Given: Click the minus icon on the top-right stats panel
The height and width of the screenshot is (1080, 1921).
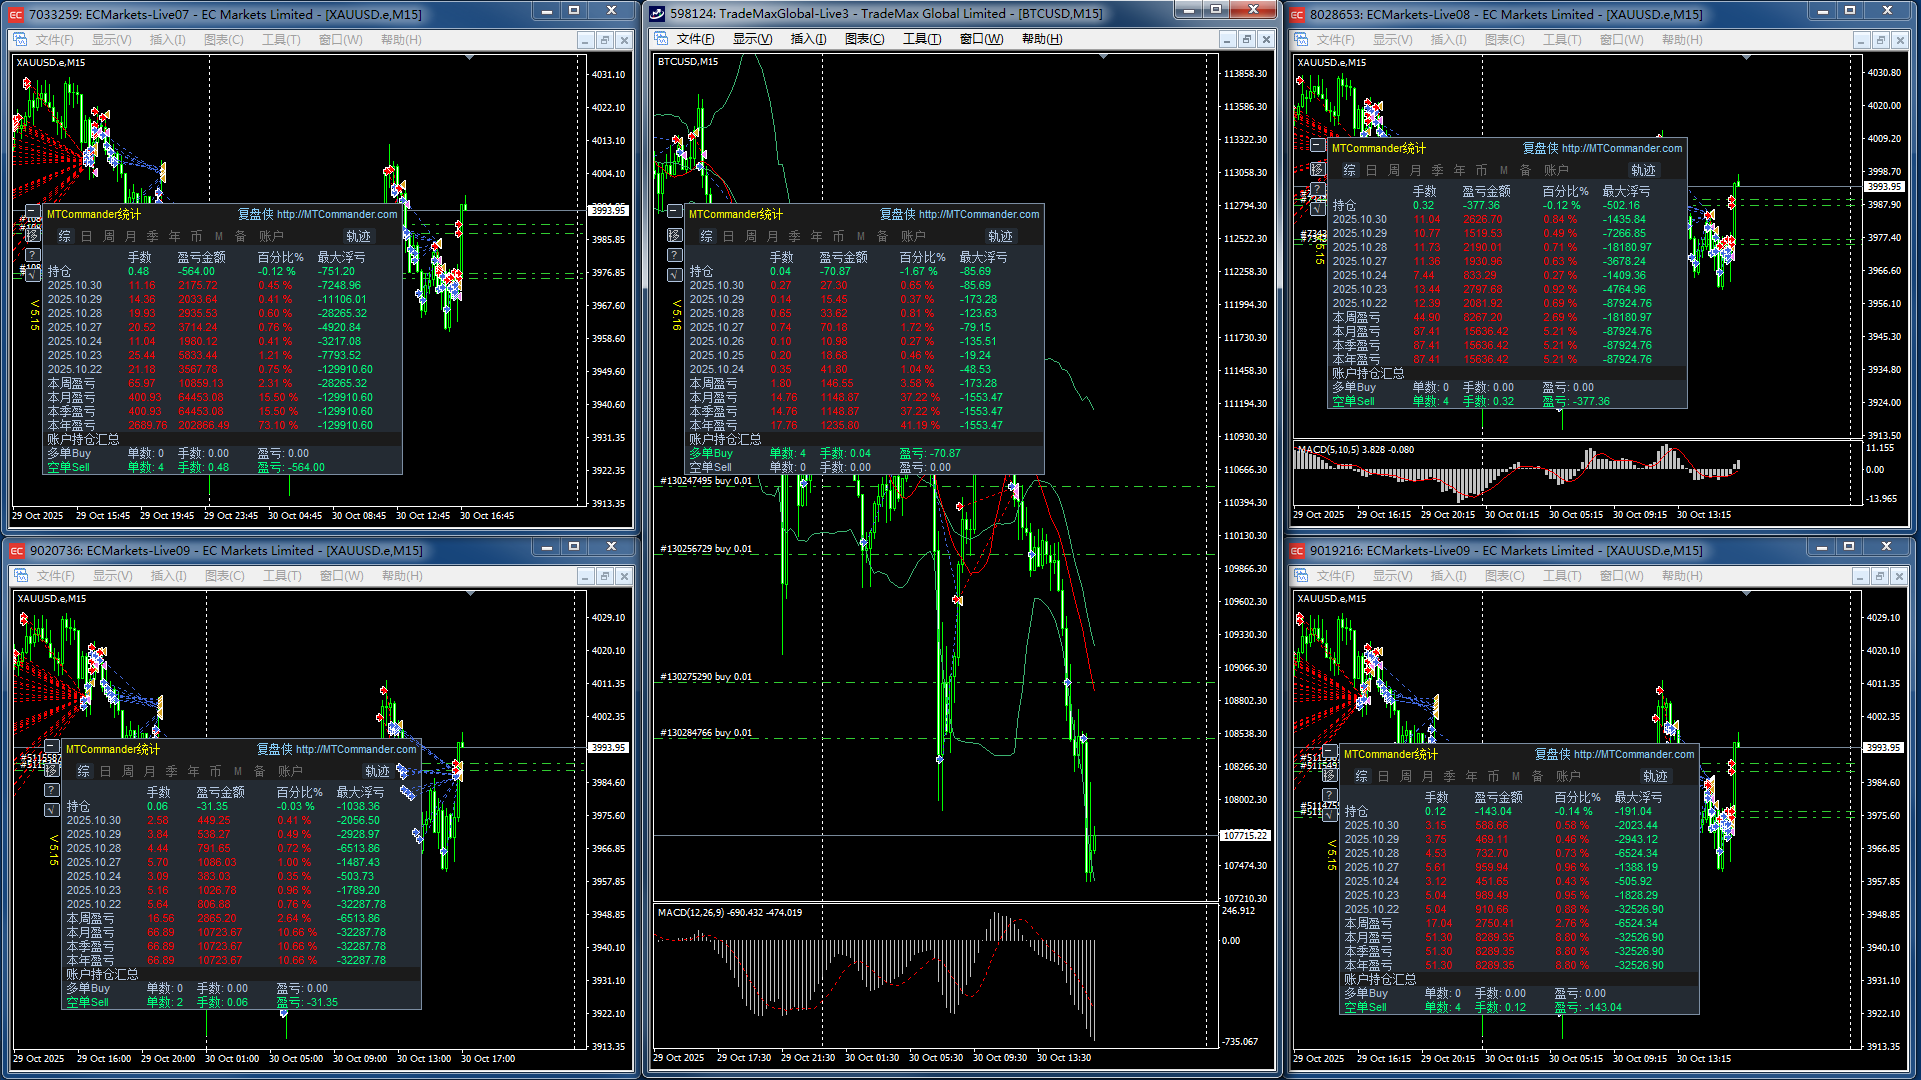Looking at the screenshot, I should (1318, 146).
